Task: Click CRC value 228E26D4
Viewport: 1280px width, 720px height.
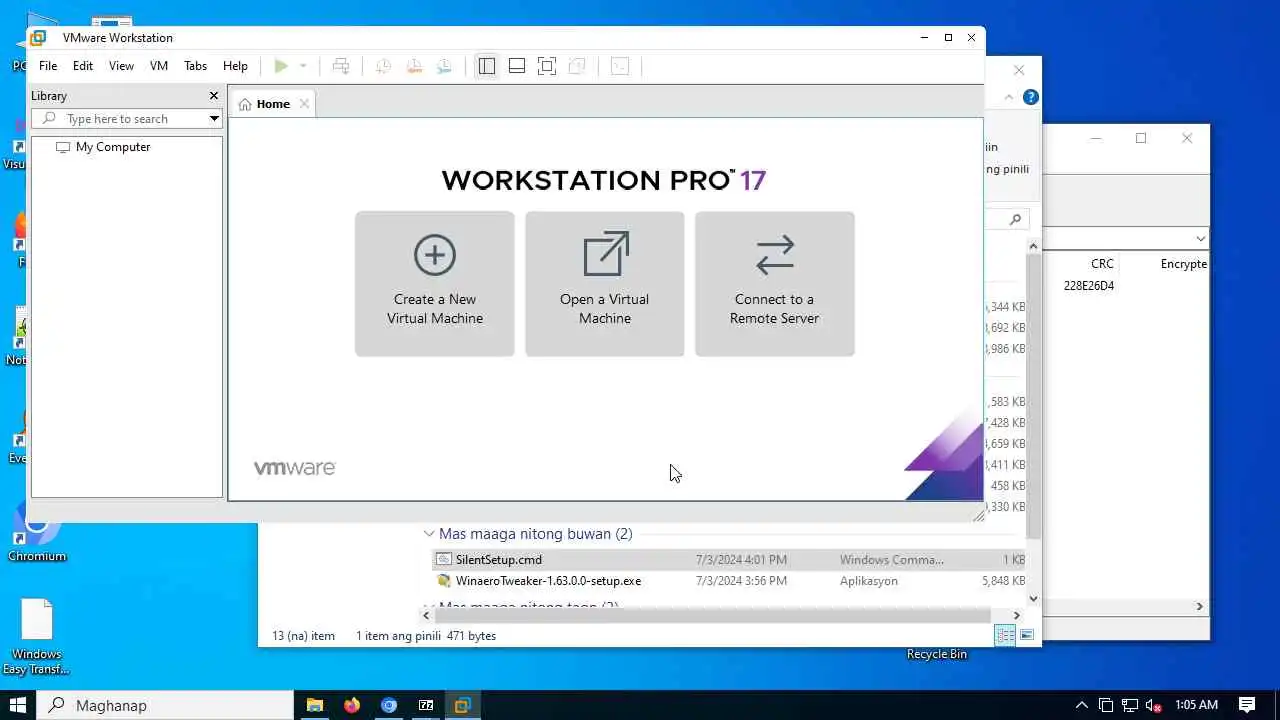Action: tap(1089, 286)
